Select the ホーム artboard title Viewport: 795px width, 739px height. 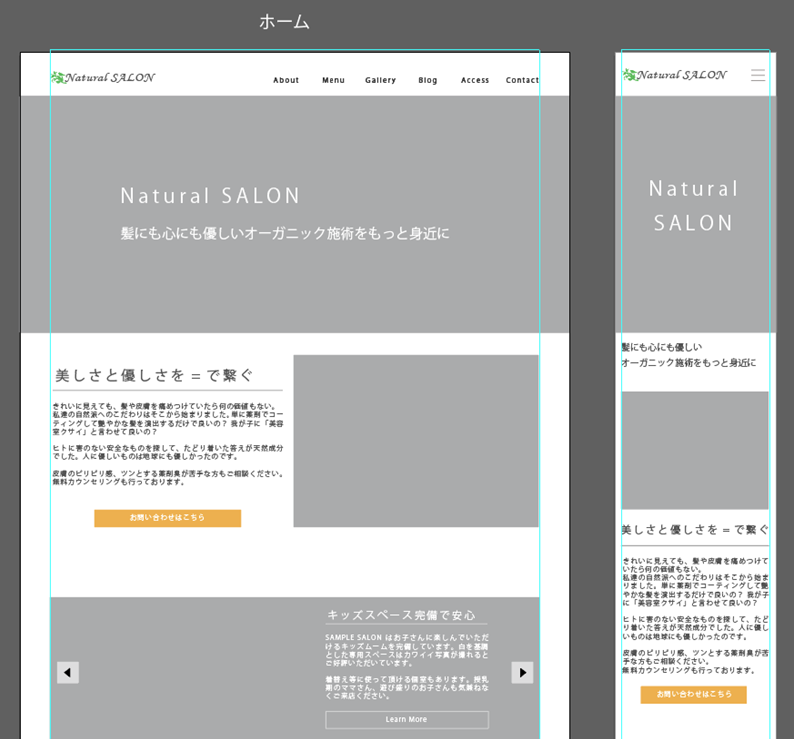click(284, 22)
